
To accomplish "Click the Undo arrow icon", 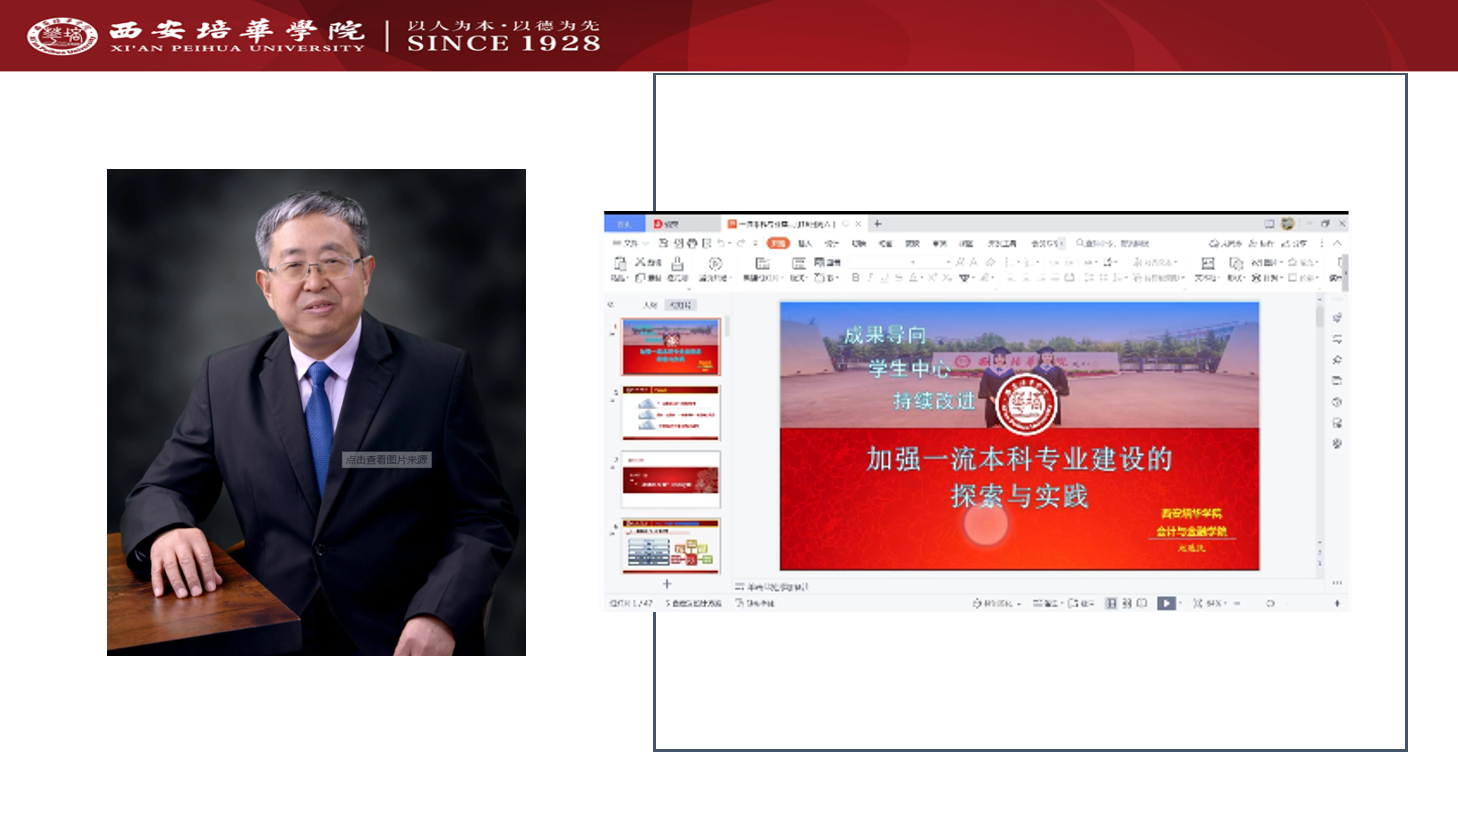I will coord(720,243).
